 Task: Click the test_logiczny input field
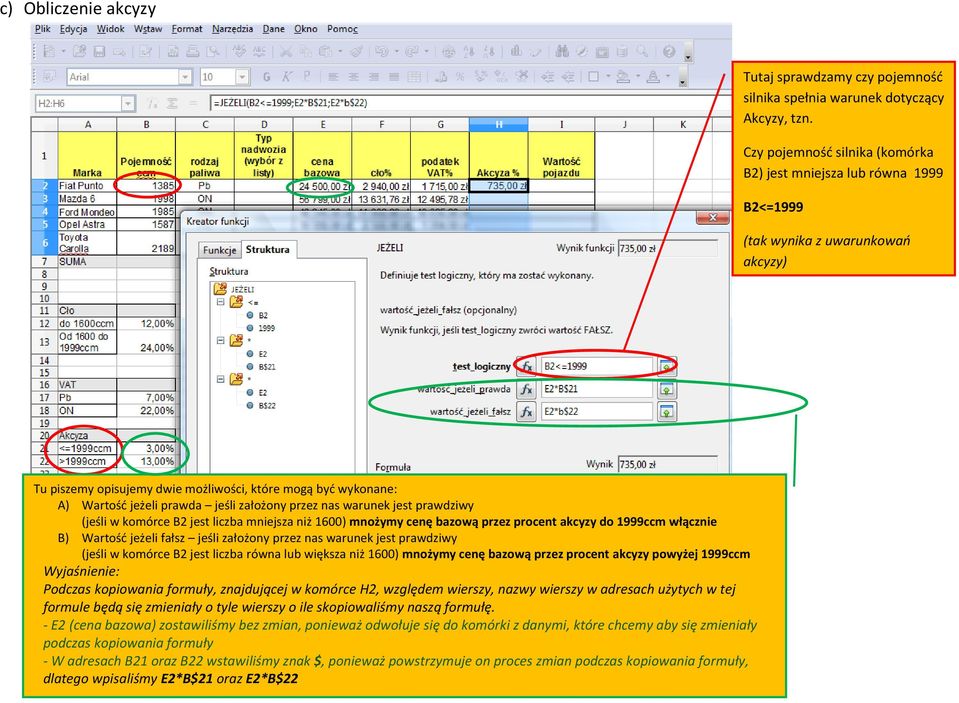[597, 366]
